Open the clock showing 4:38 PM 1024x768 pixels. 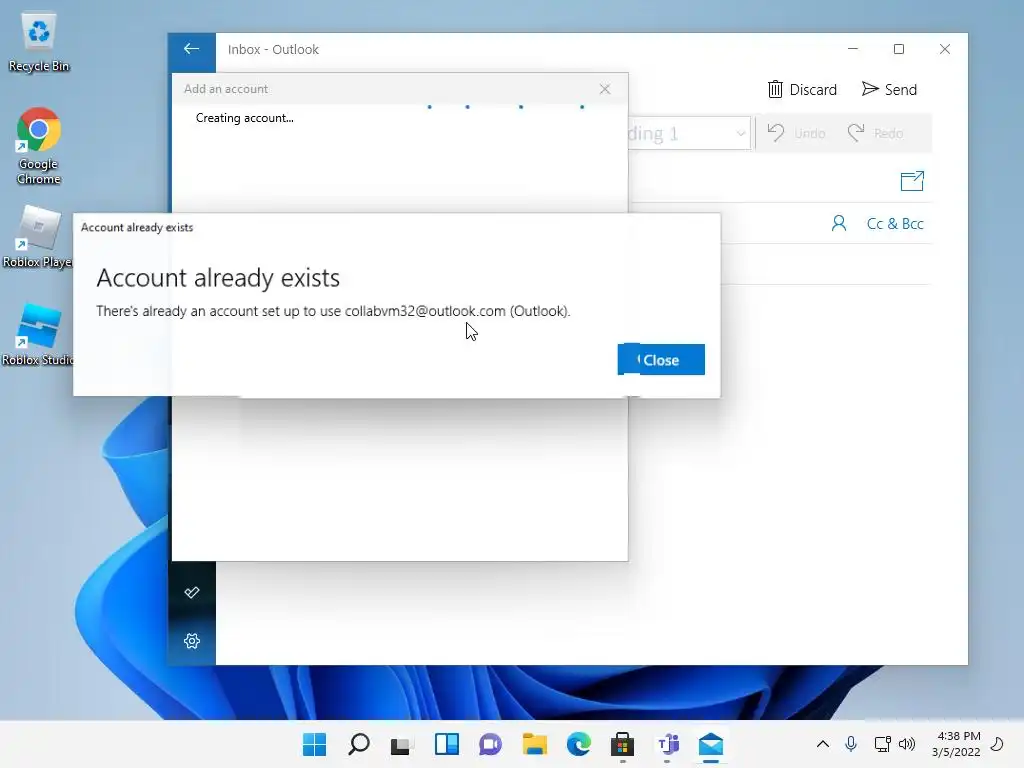(x=956, y=744)
